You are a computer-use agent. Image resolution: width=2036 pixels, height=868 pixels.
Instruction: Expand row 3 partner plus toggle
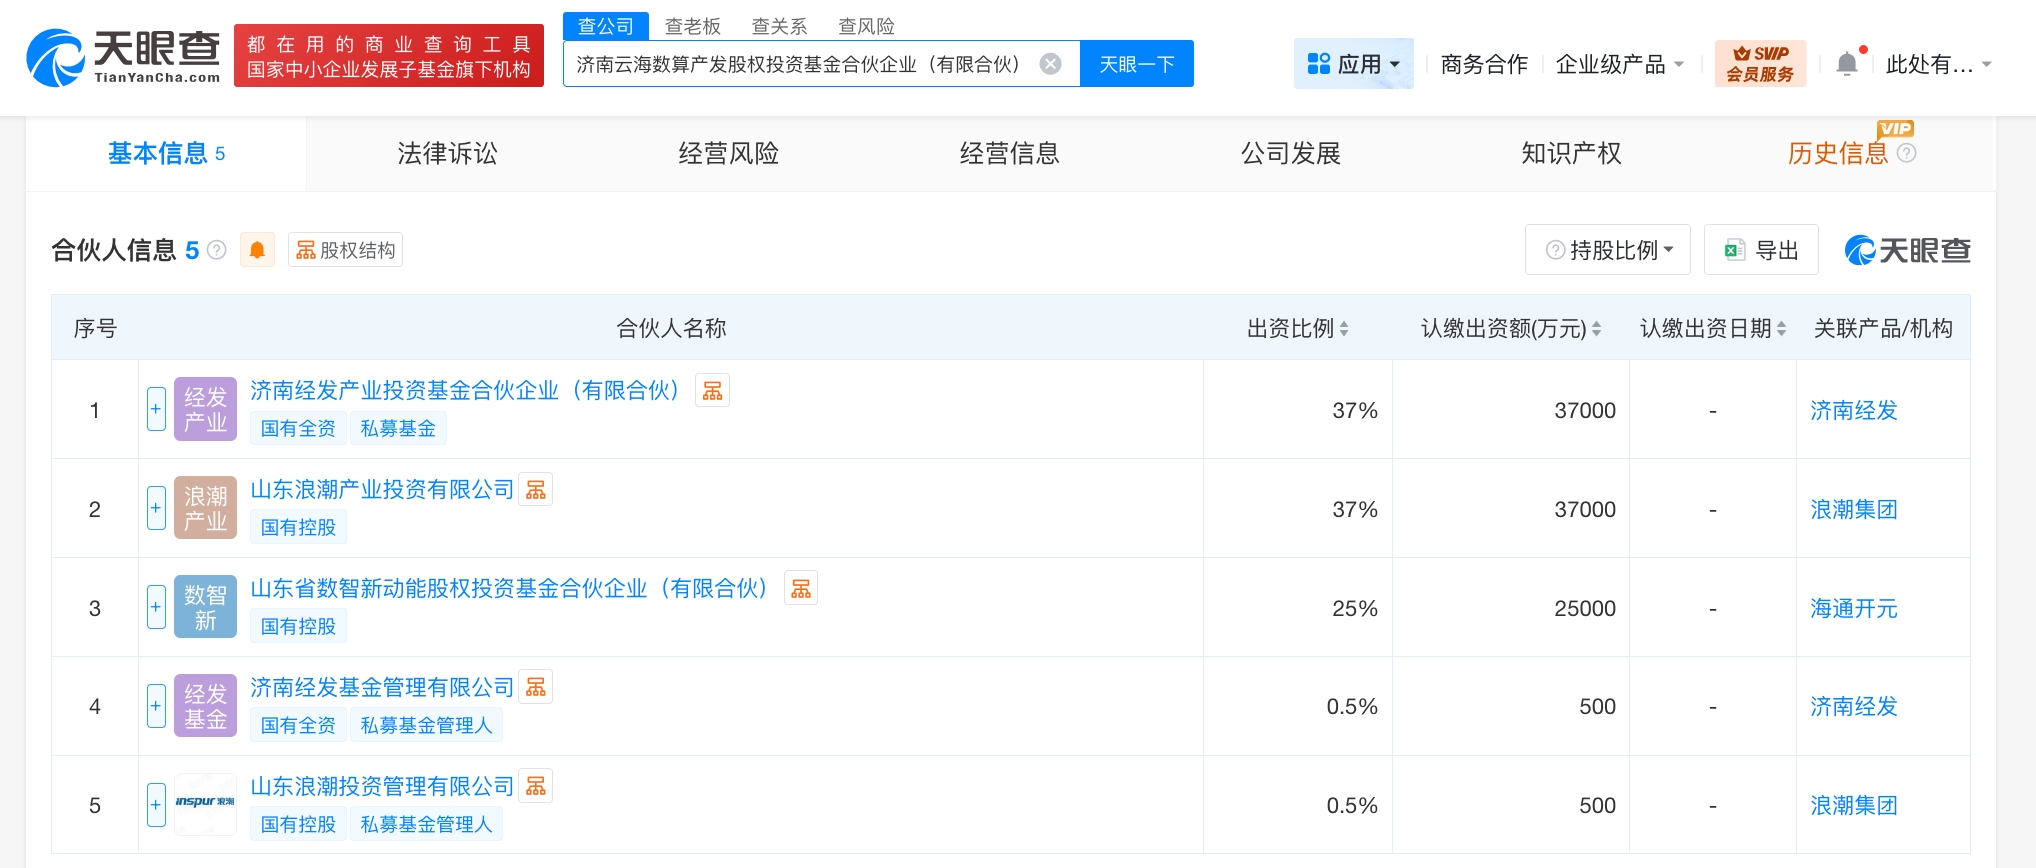[x=156, y=607]
